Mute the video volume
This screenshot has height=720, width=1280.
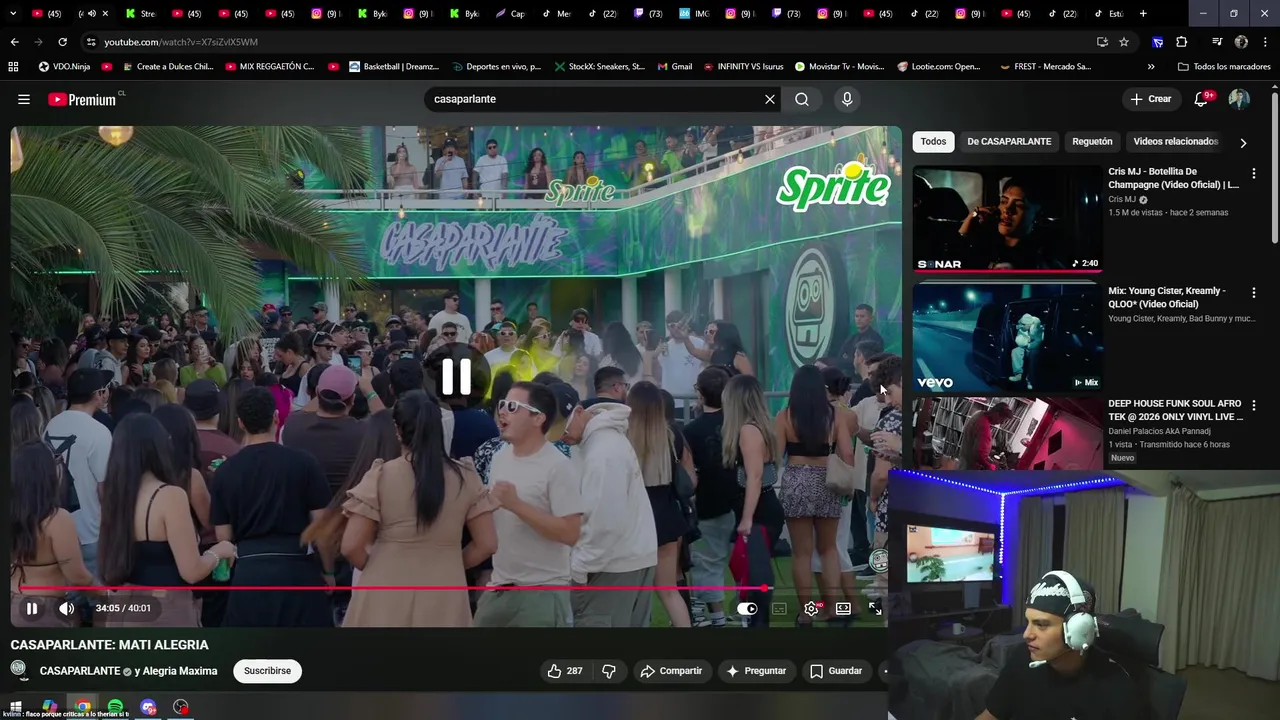click(67, 608)
